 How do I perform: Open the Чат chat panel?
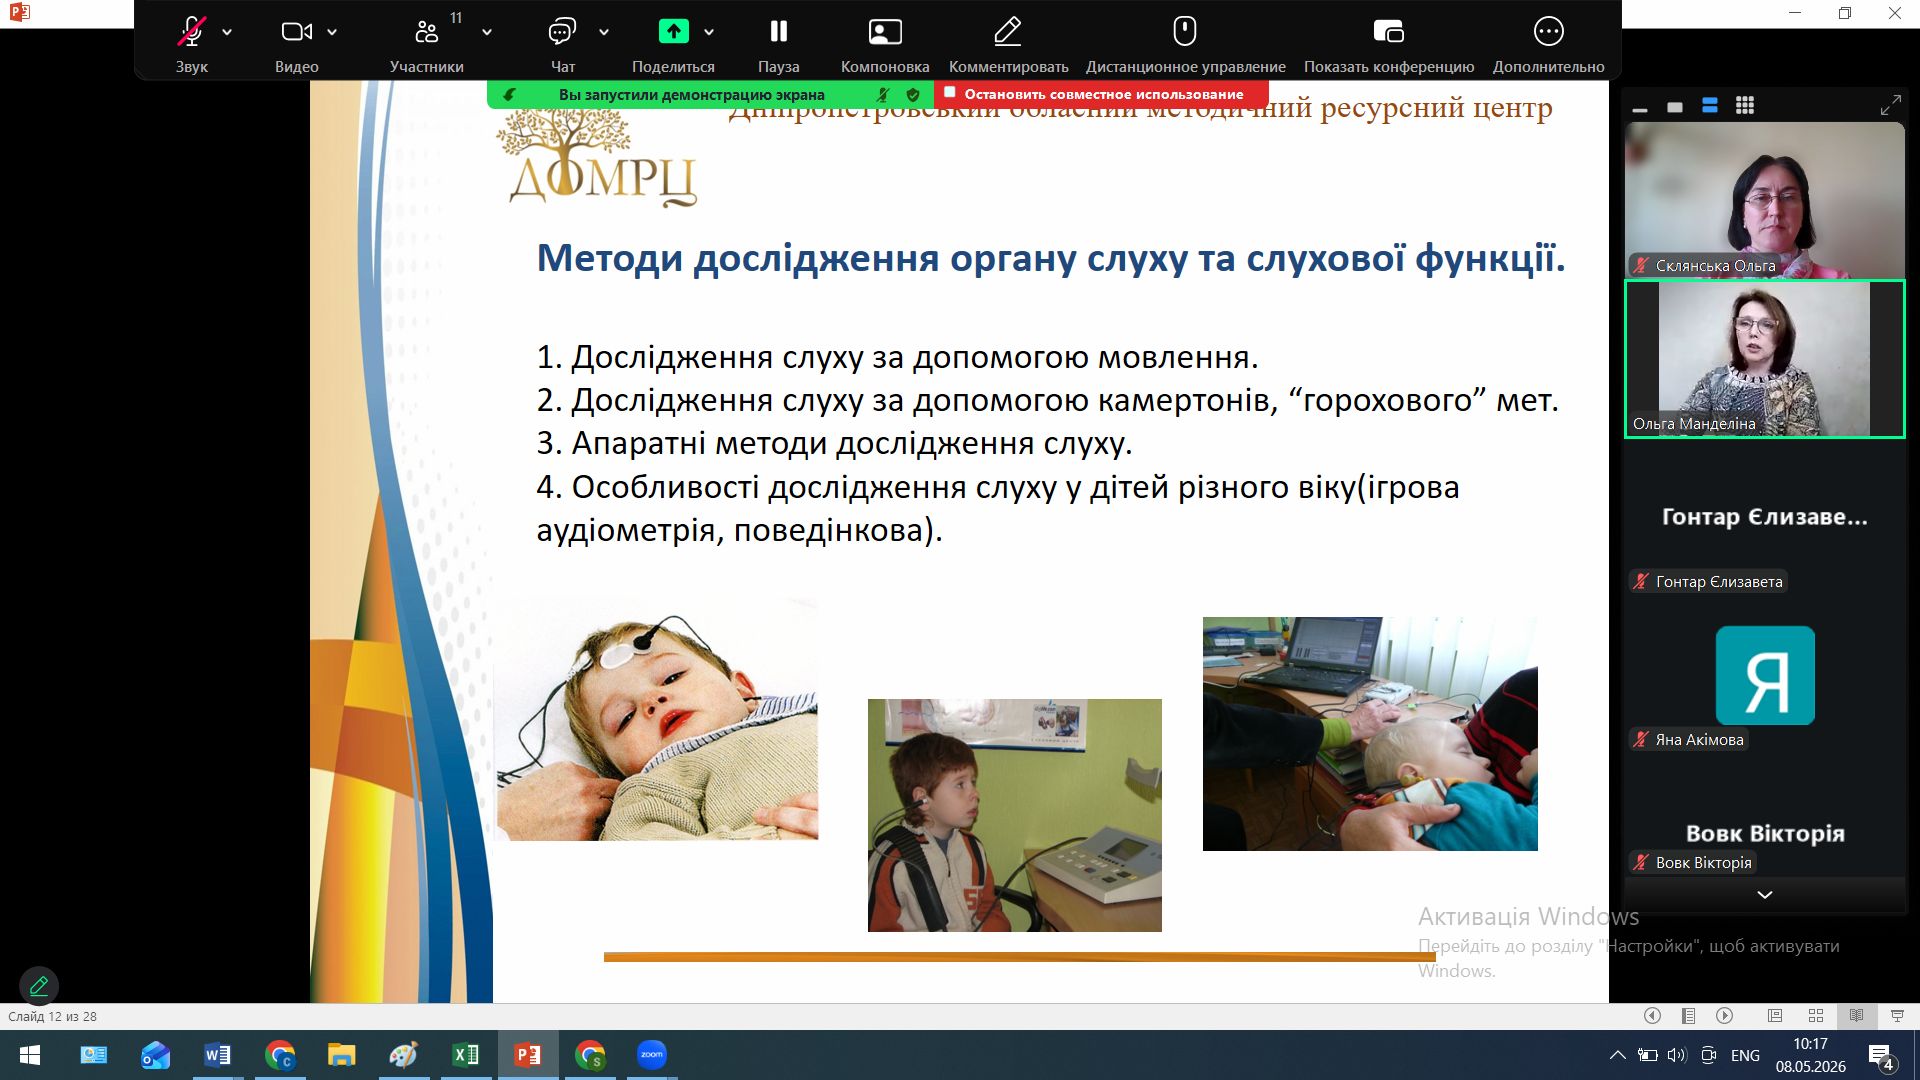[x=562, y=44]
